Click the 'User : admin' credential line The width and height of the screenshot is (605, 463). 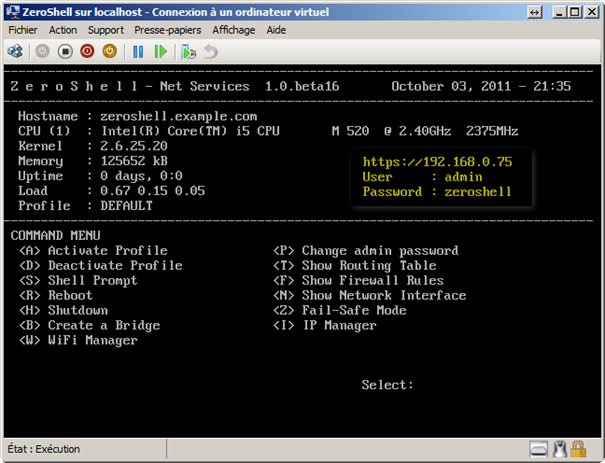click(422, 177)
